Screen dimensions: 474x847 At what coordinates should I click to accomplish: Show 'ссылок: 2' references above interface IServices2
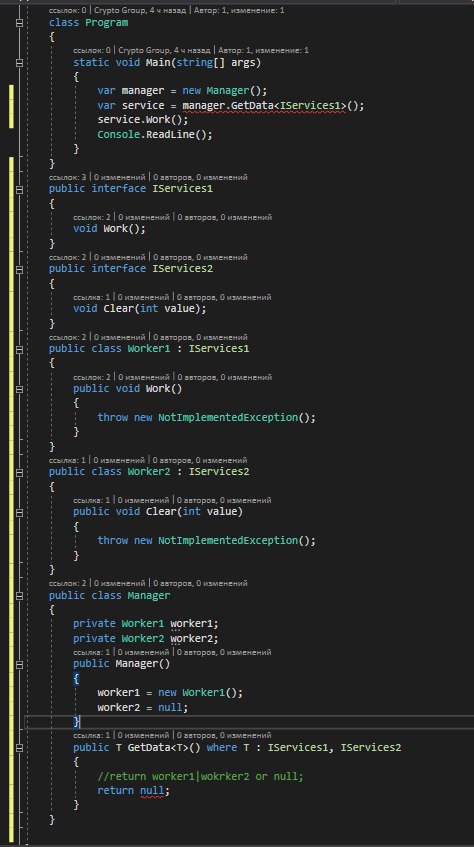point(67,257)
